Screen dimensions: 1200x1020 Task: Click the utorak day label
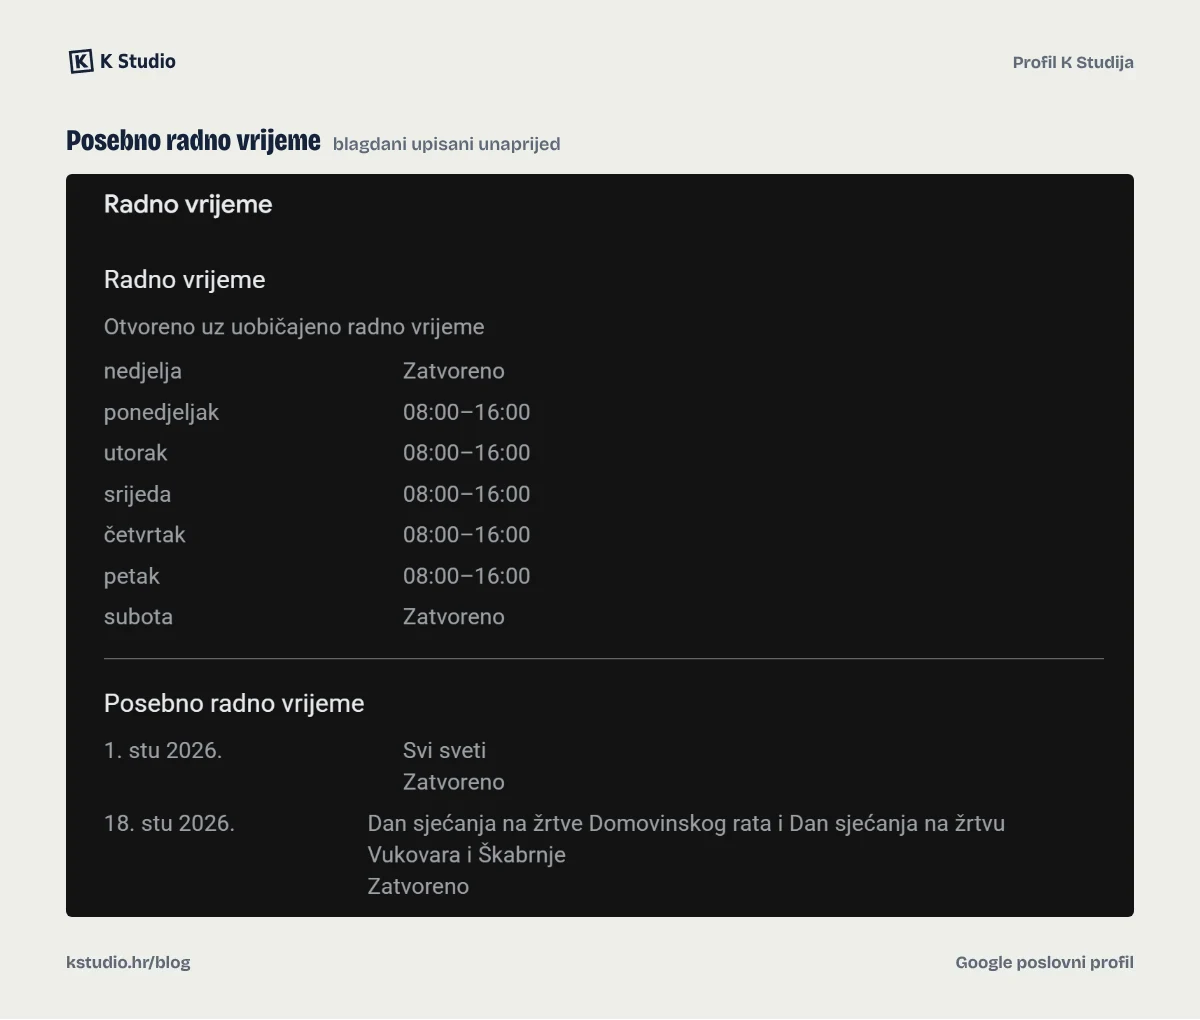click(135, 453)
